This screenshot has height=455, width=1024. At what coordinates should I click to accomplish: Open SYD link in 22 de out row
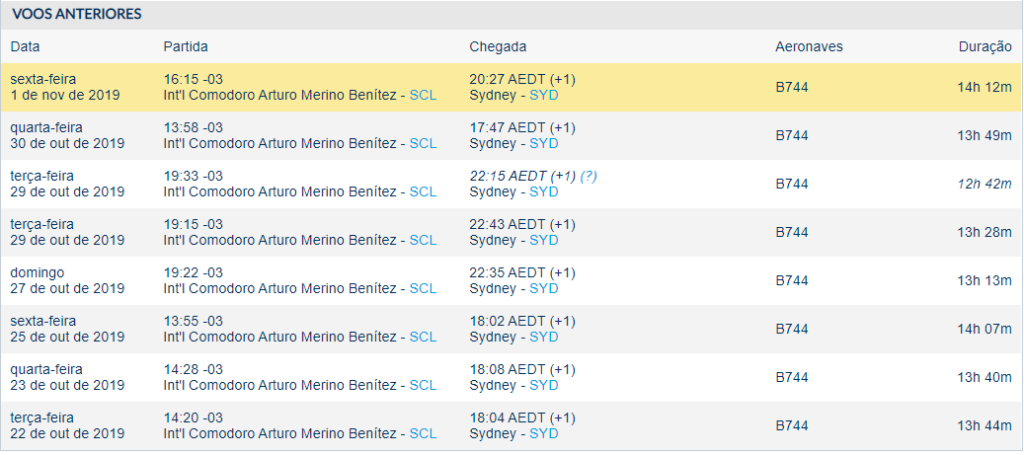543,433
